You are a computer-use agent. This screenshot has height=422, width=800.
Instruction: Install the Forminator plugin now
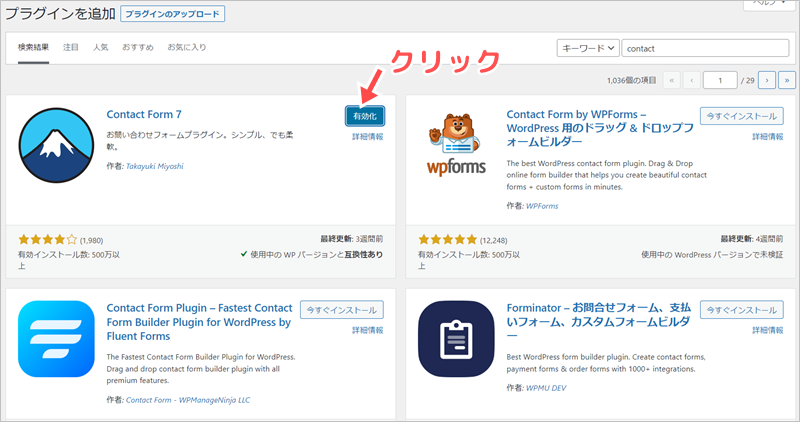click(x=741, y=309)
